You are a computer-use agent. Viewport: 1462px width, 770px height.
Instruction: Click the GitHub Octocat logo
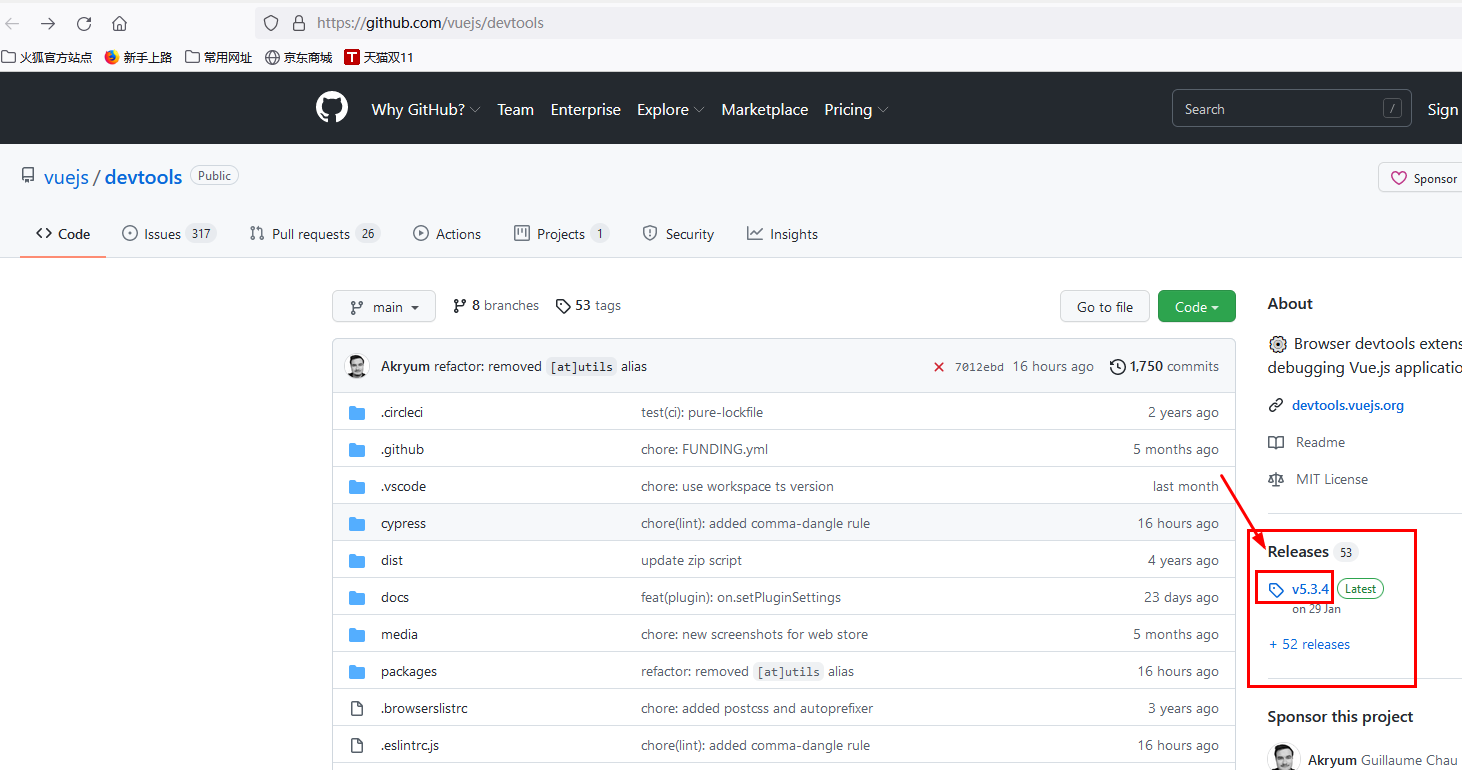[331, 107]
